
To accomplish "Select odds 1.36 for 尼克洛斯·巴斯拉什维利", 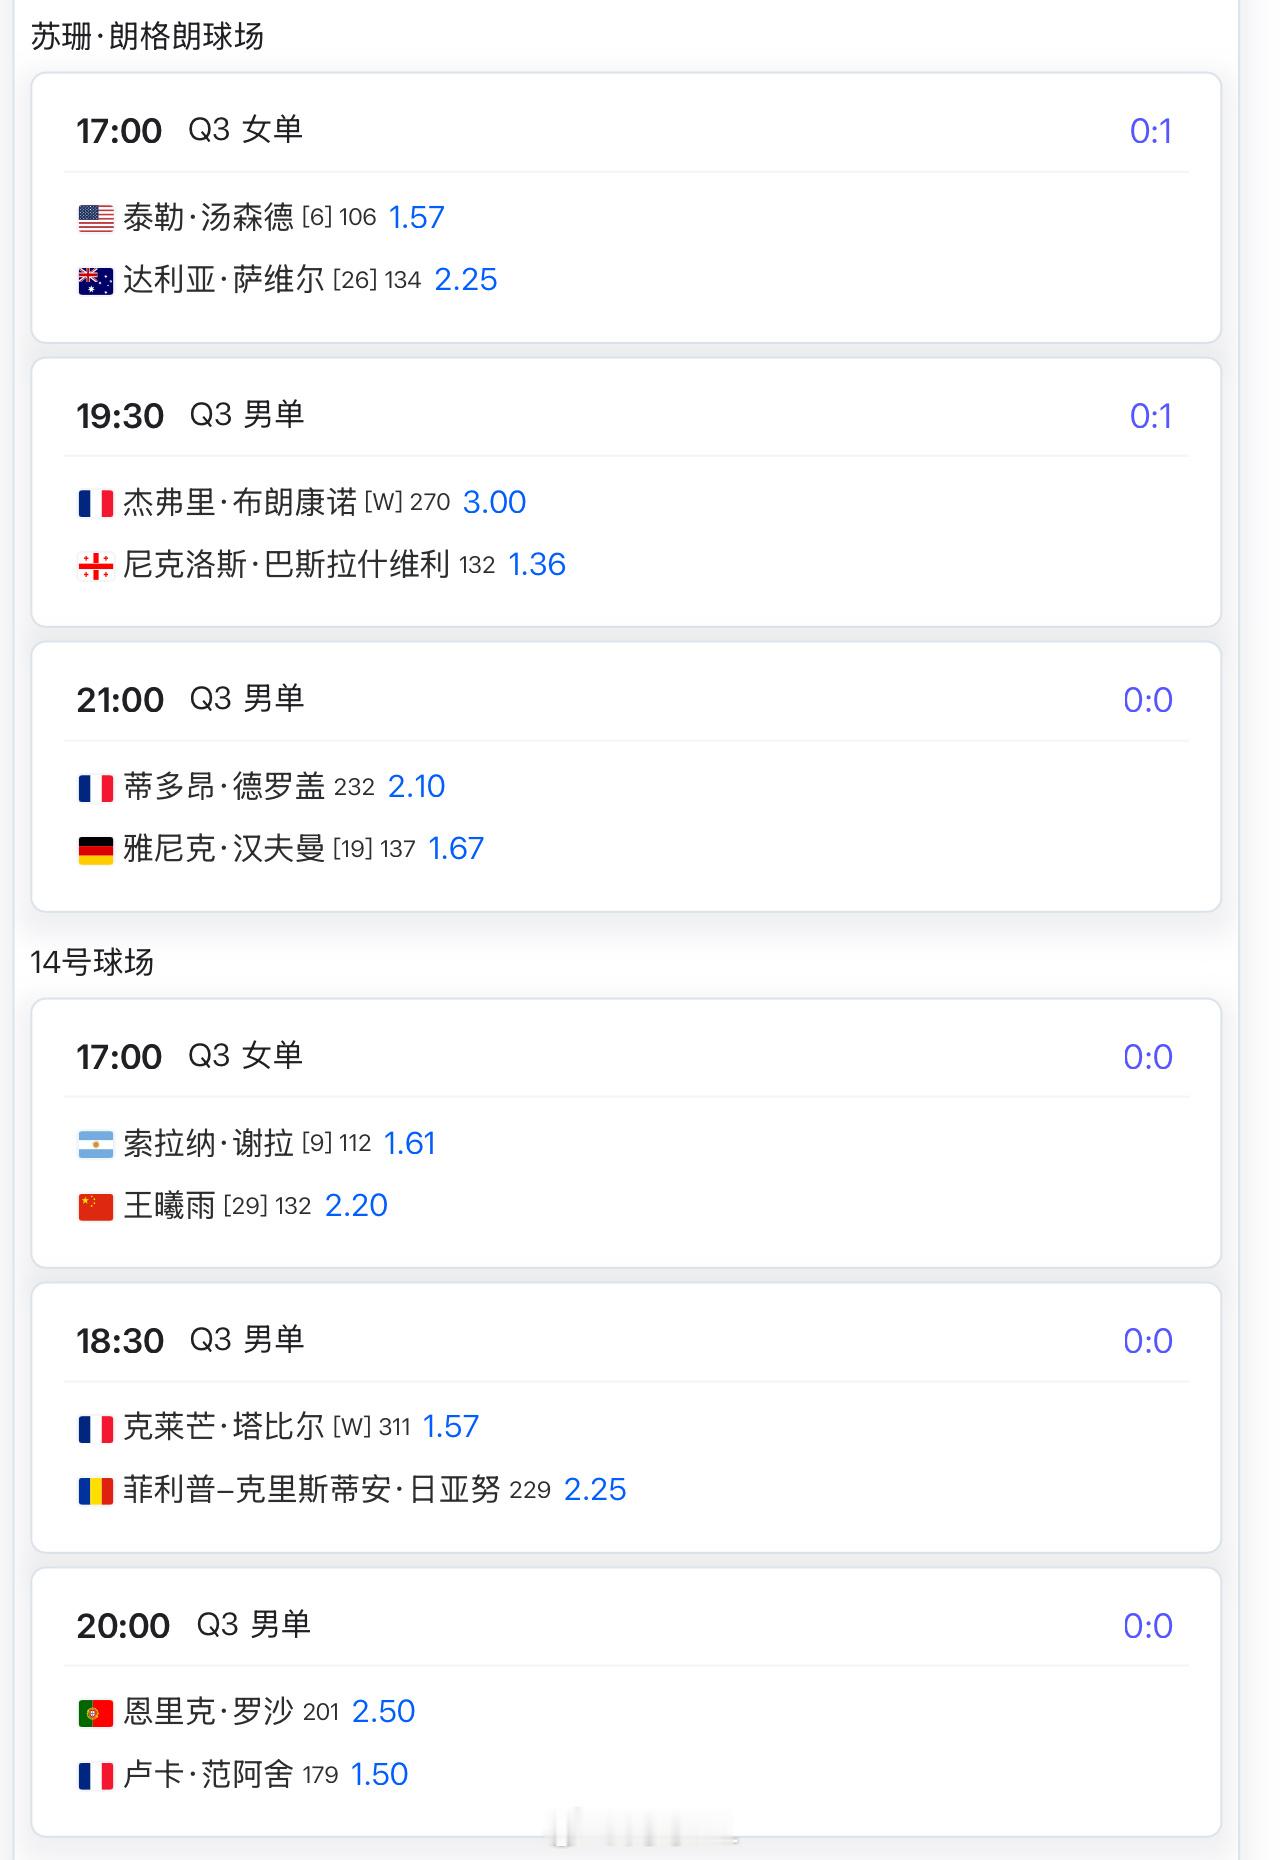I will click(x=537, y=565).
